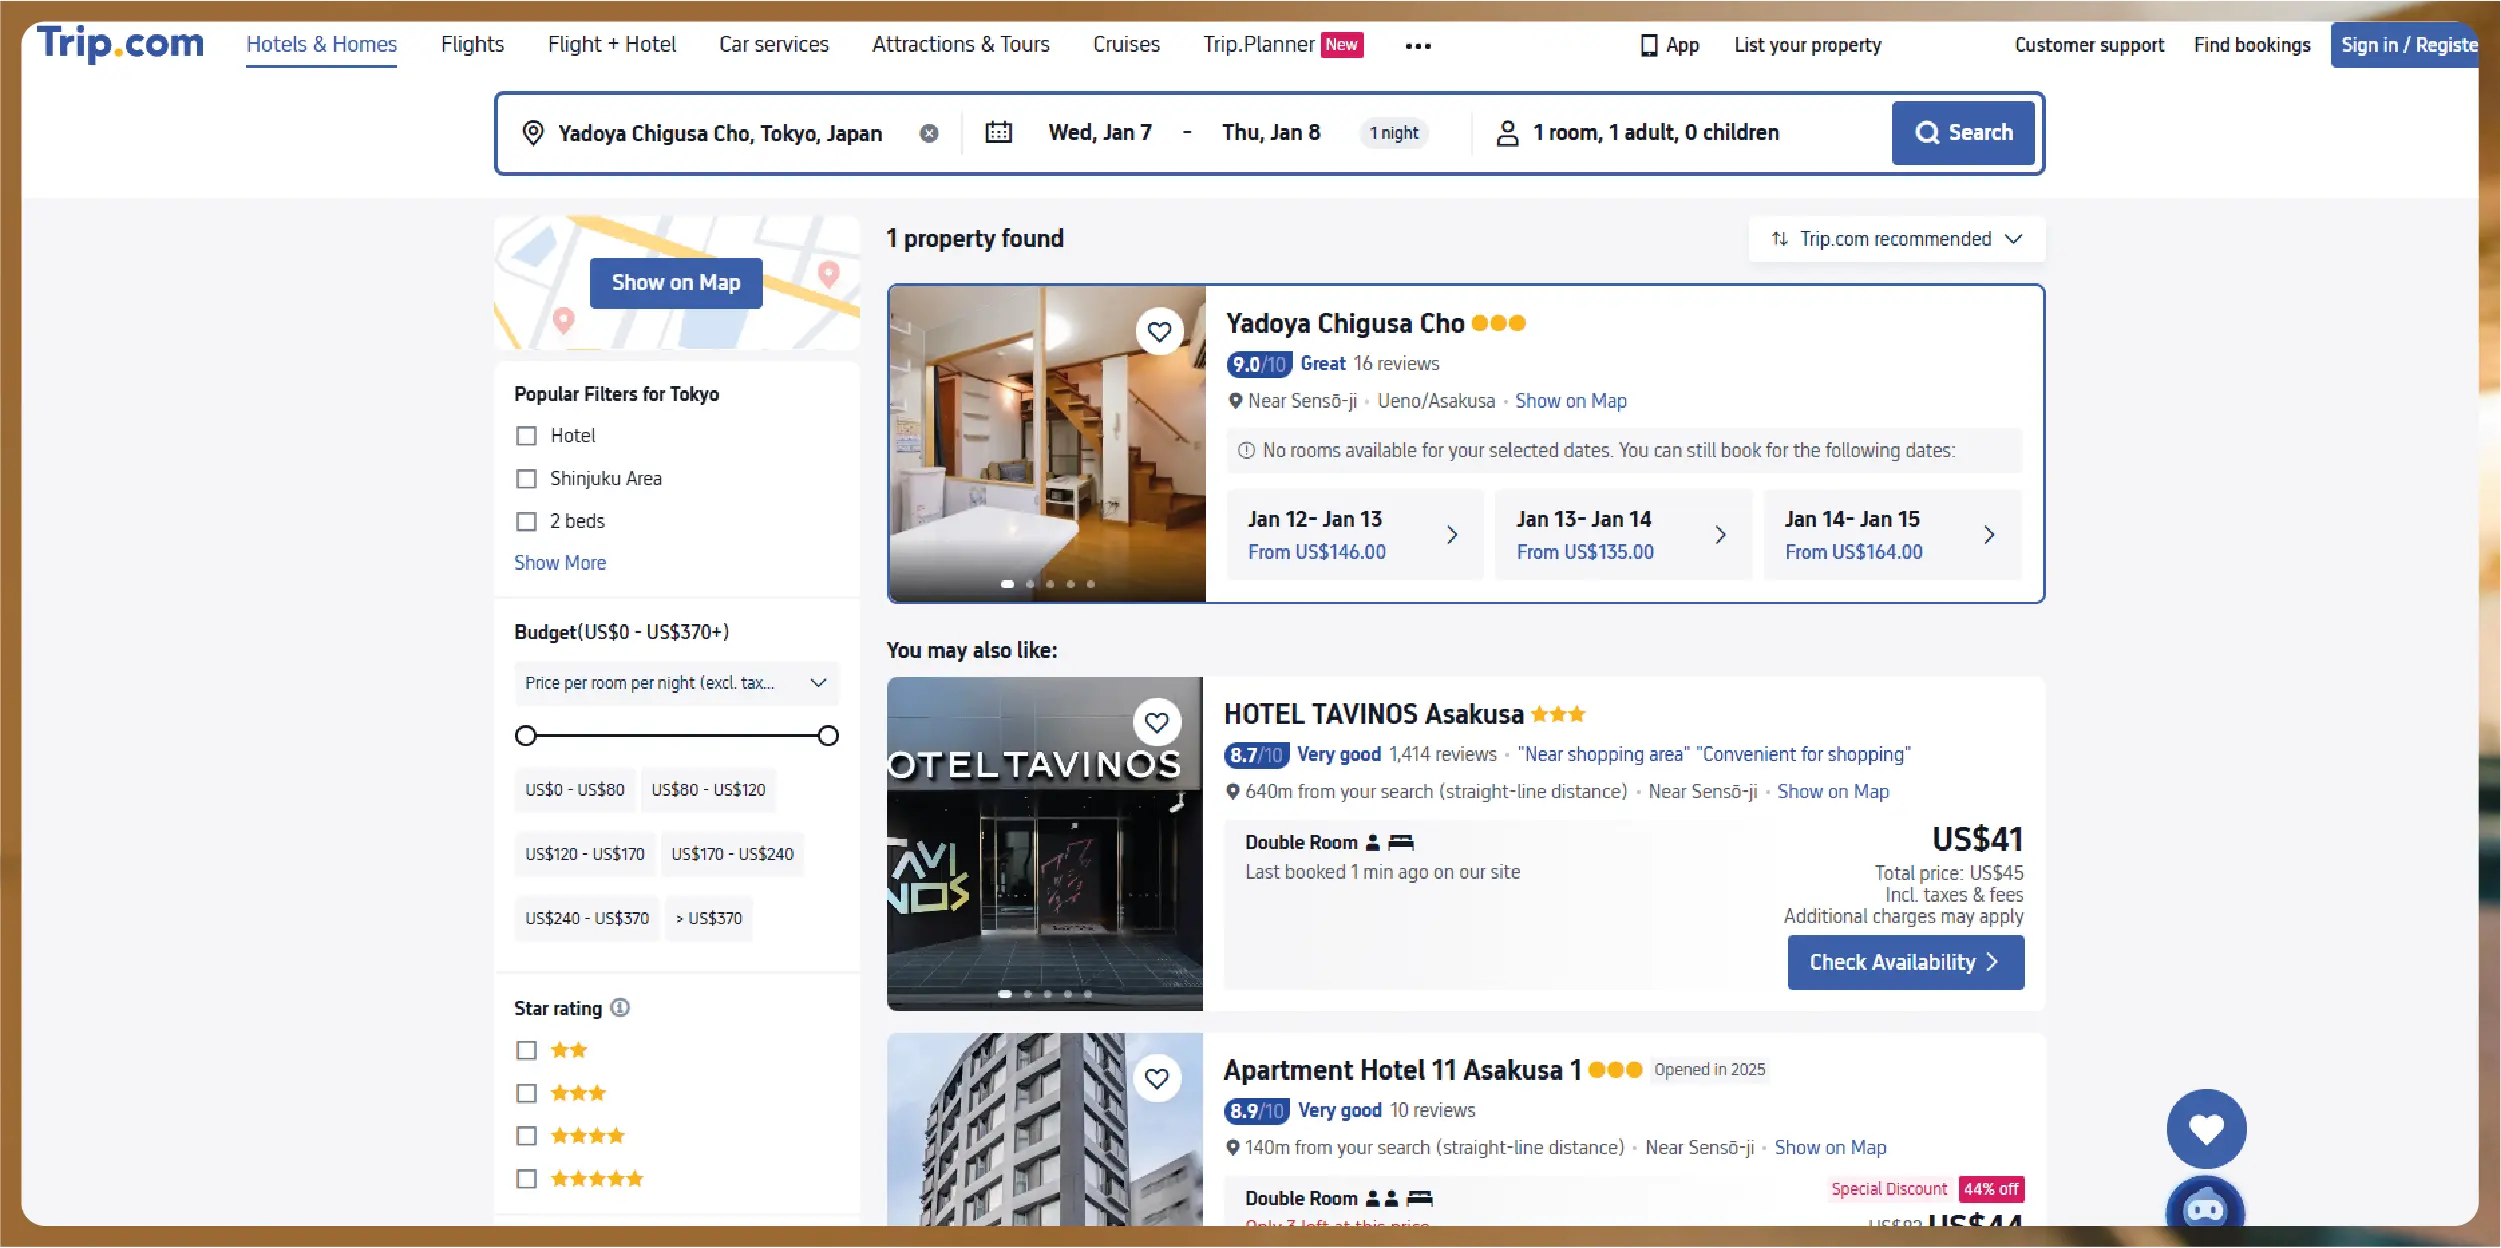
Task: Enable the Shinjuku Area filter
Action: tap(526, 478)
